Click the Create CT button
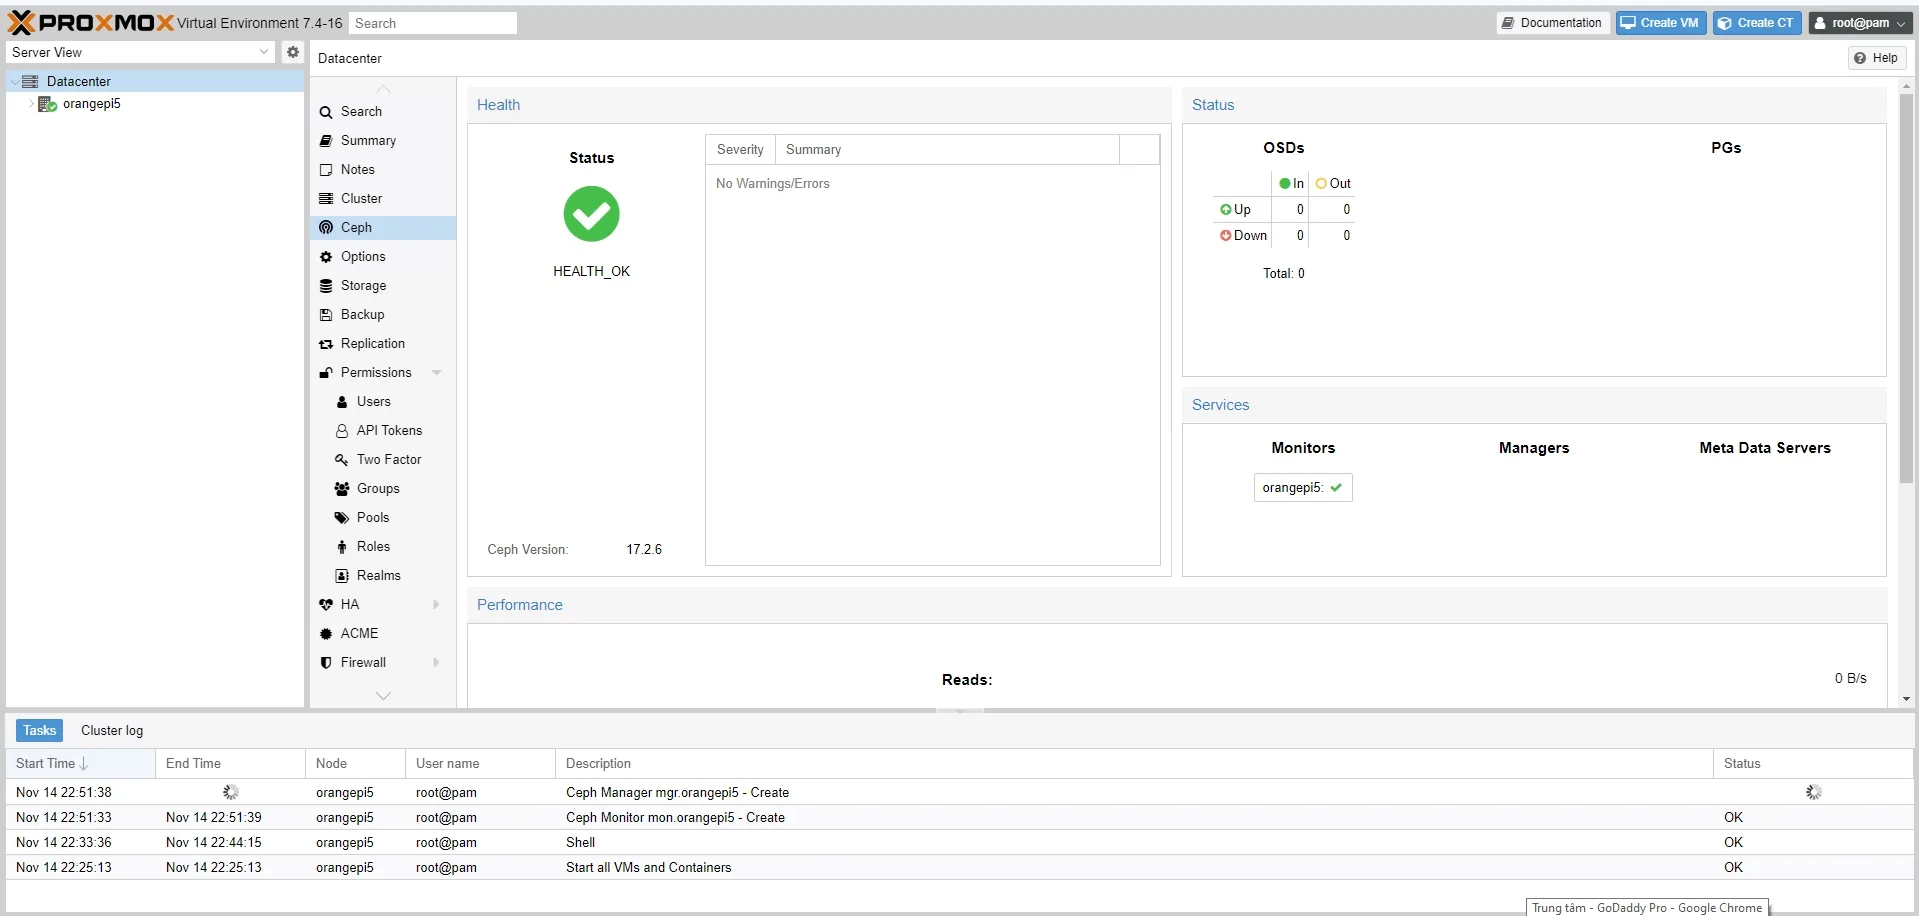The width and height of the screenshot is (1919, 916). coord(1756,23)
